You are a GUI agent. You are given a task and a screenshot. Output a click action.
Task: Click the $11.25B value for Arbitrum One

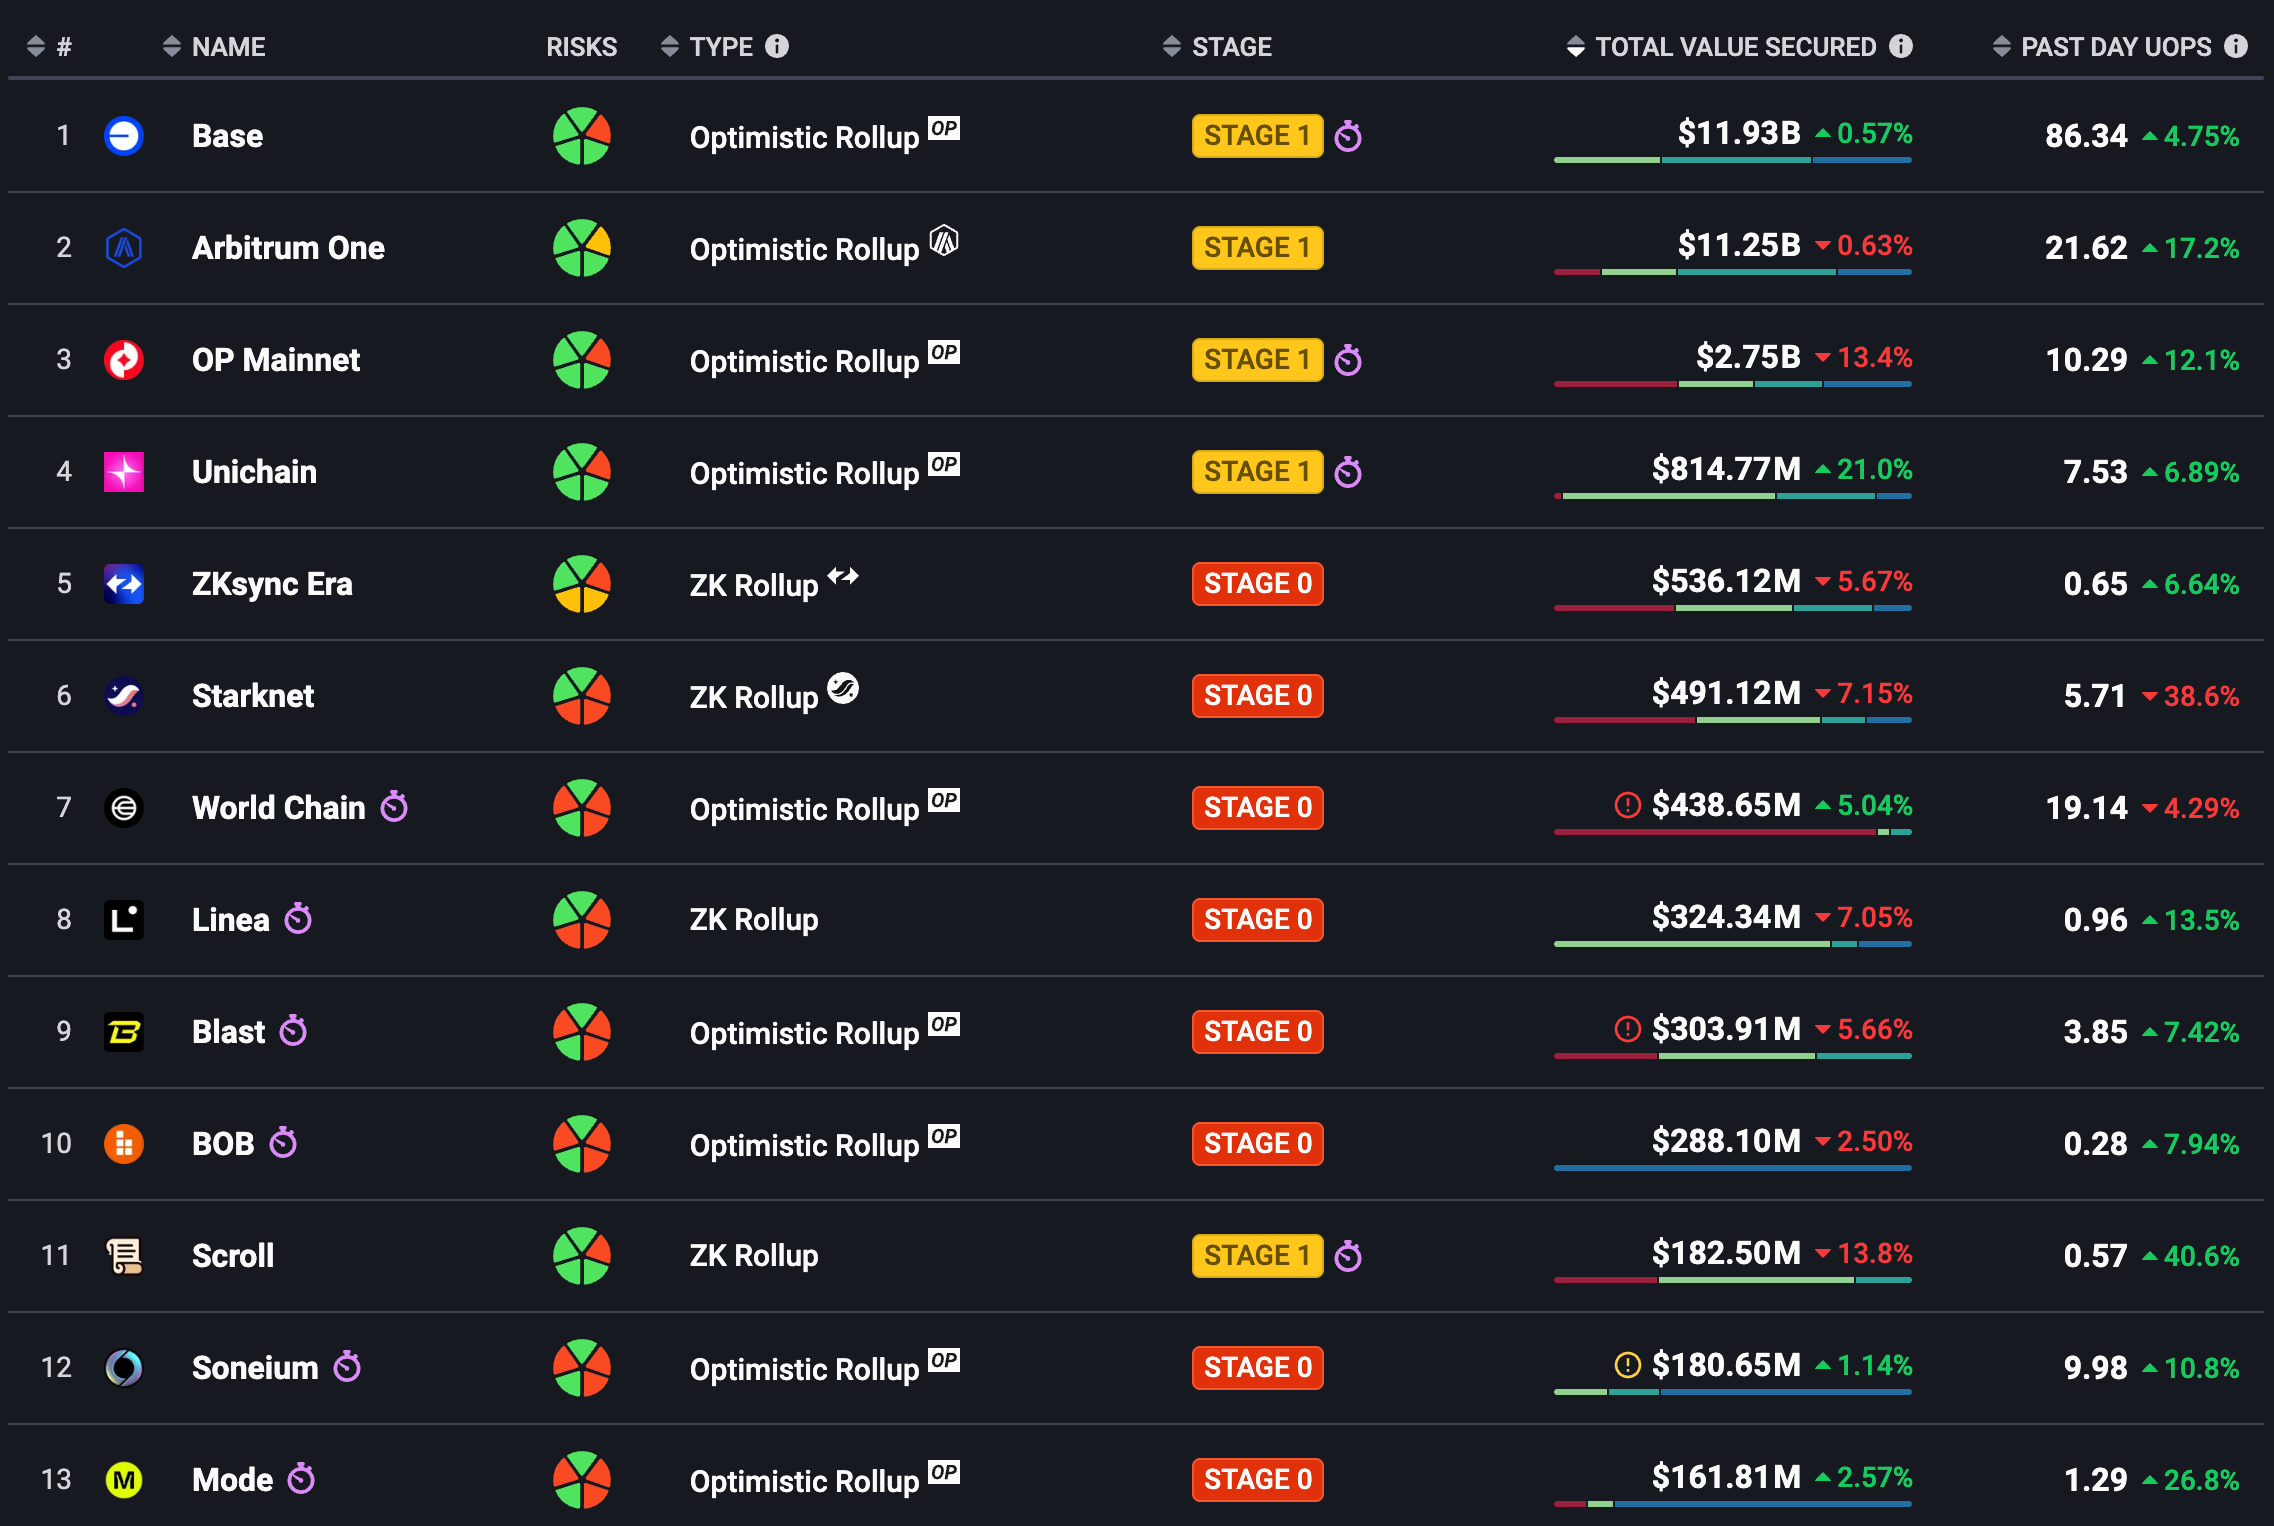[x=1739, y=245]
